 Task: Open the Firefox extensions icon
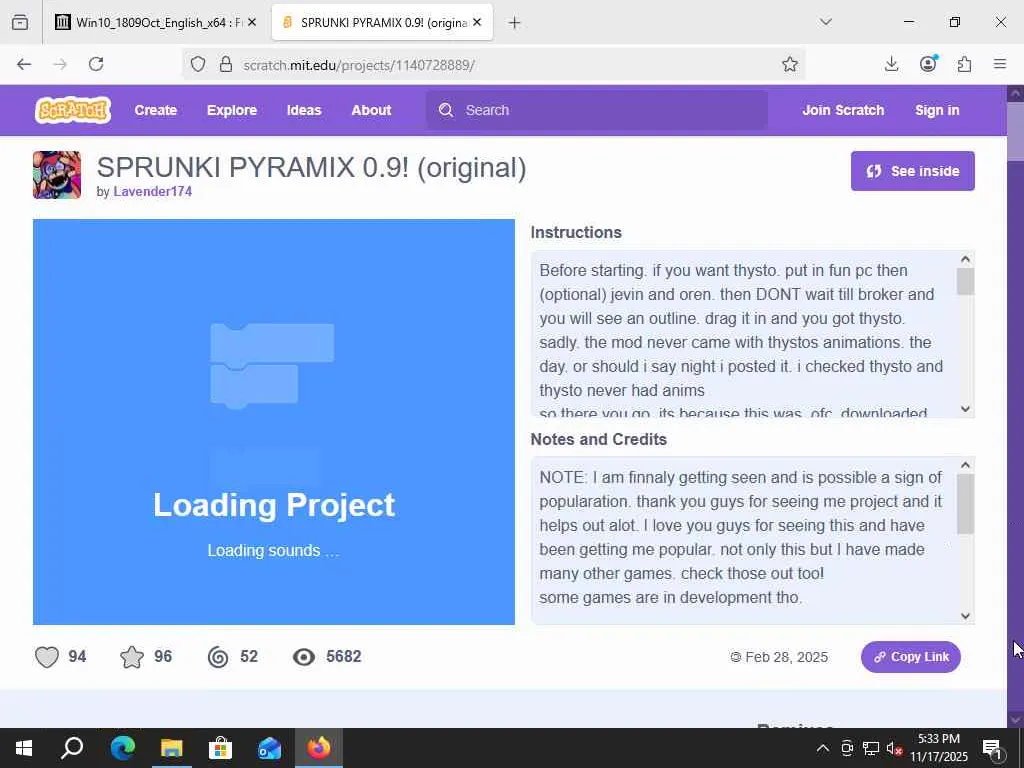coord(964,64)
